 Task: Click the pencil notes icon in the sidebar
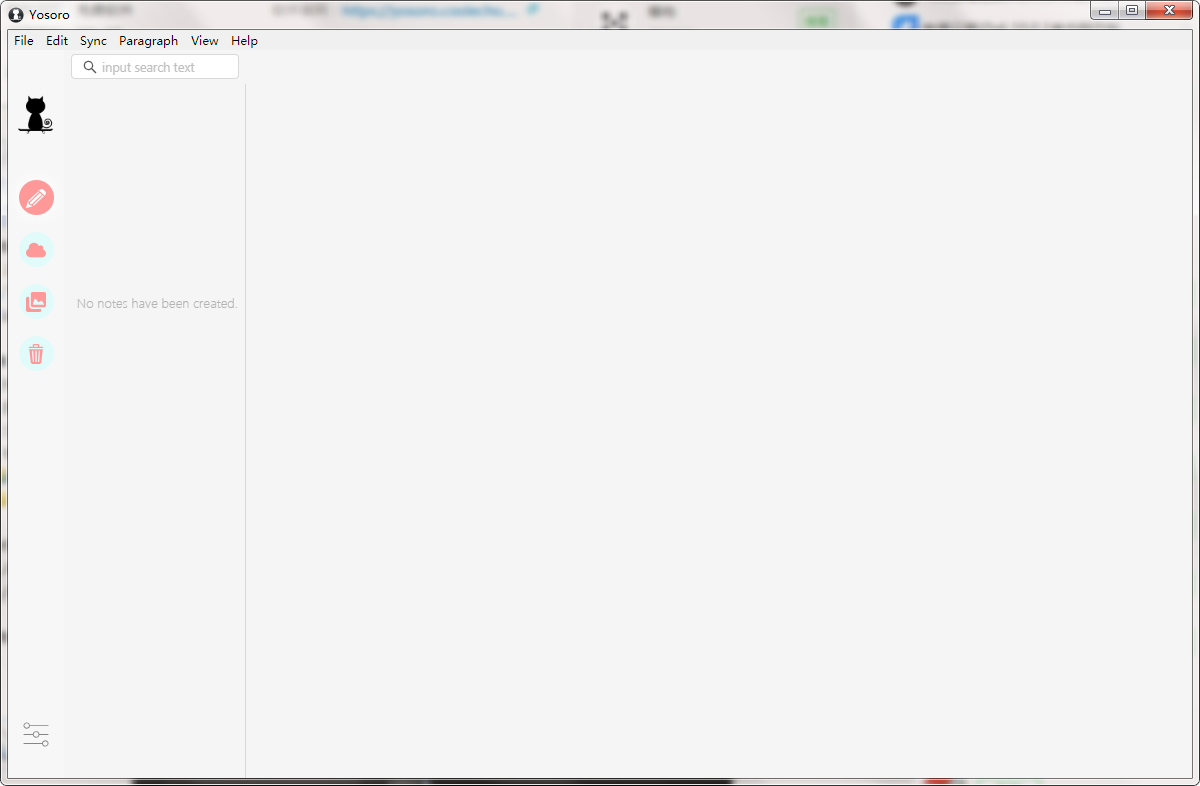(x=36, y=198)
